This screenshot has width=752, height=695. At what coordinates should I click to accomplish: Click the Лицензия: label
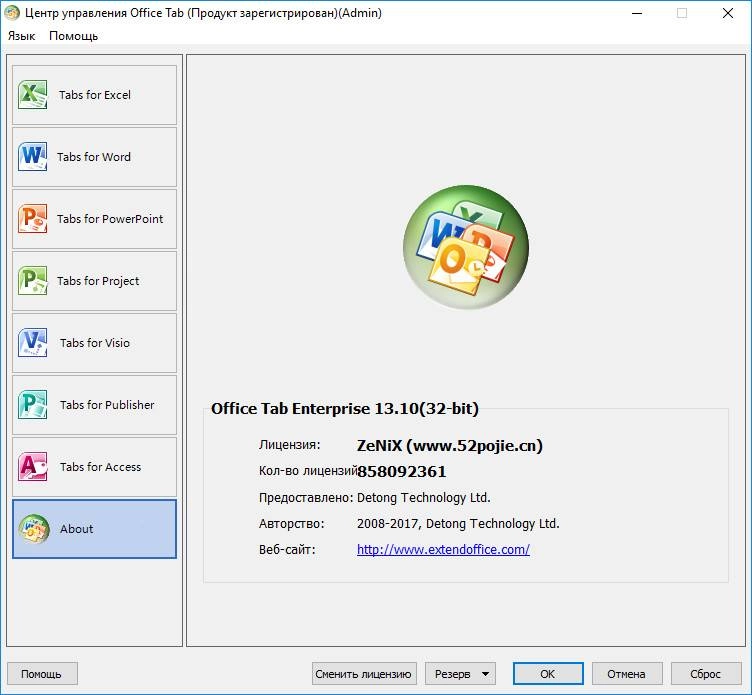pyautogui.click(x=290, y=445)
